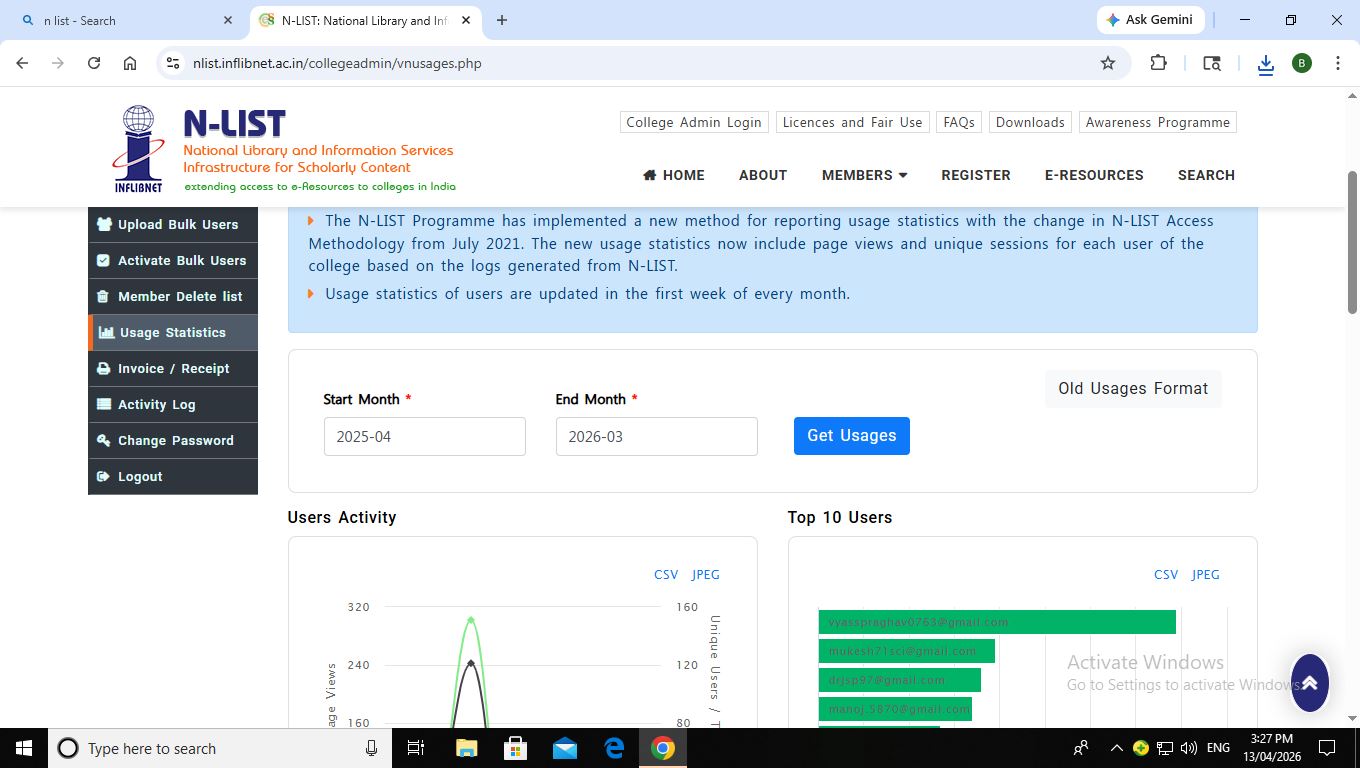Click the browser home icon

point(130,63)
